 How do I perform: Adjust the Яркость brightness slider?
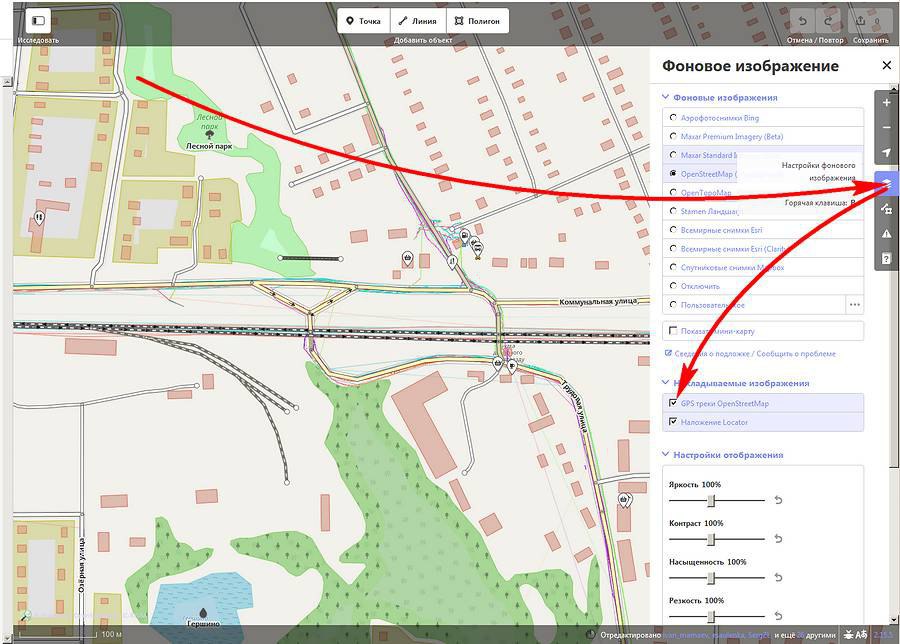717,501
